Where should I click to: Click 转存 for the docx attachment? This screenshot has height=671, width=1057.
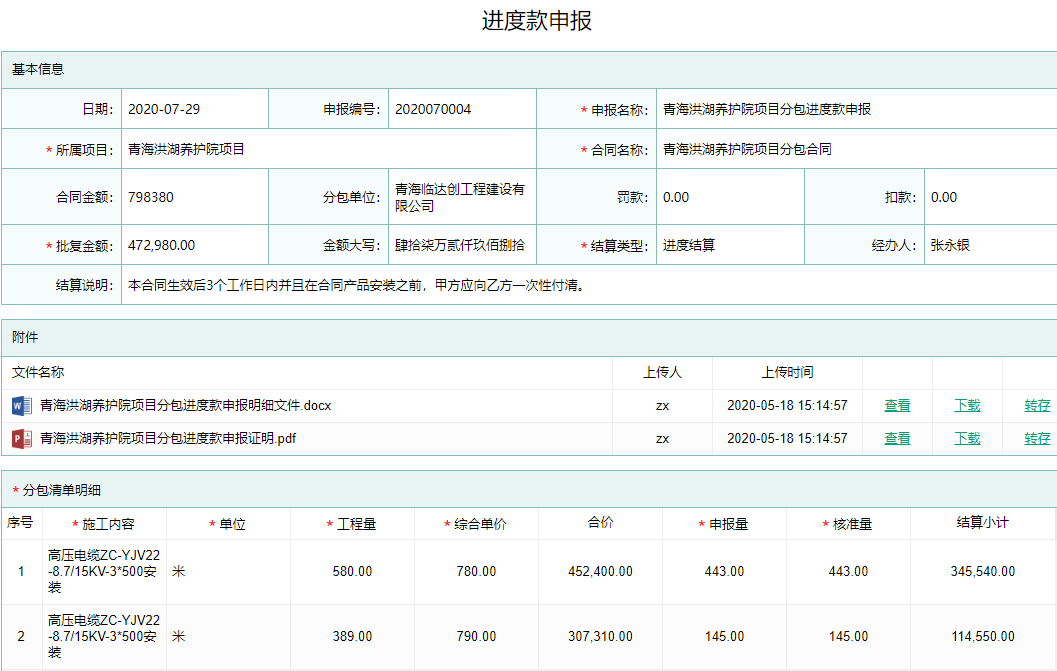[1037, 406]
